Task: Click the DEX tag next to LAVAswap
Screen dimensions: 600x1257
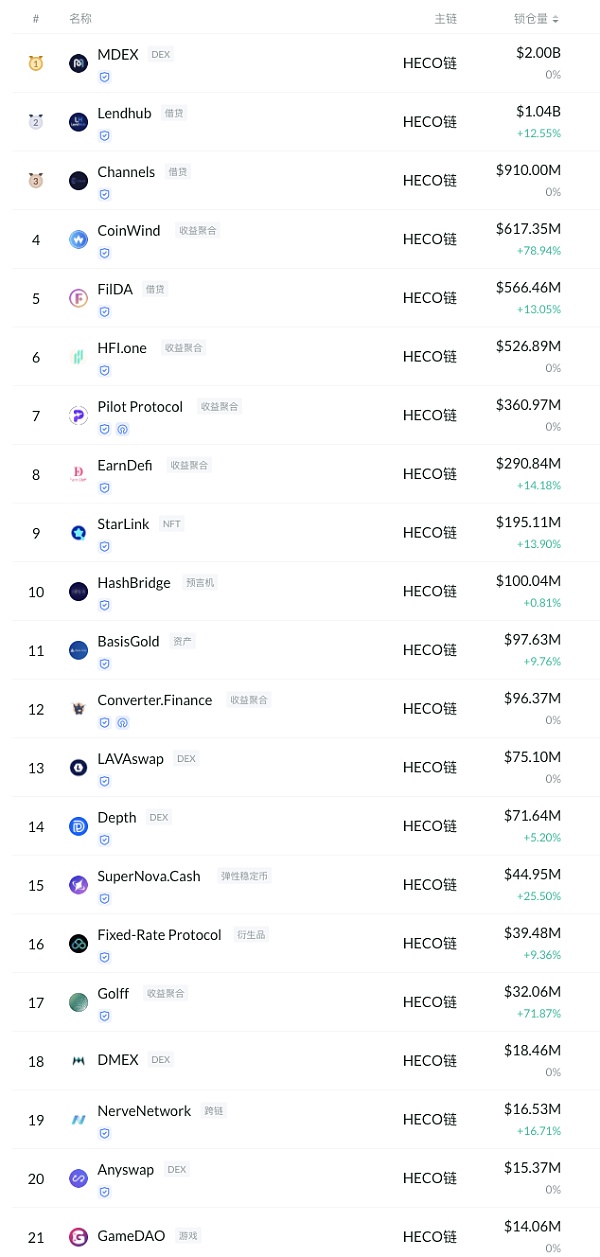Action: click(186, 759)
